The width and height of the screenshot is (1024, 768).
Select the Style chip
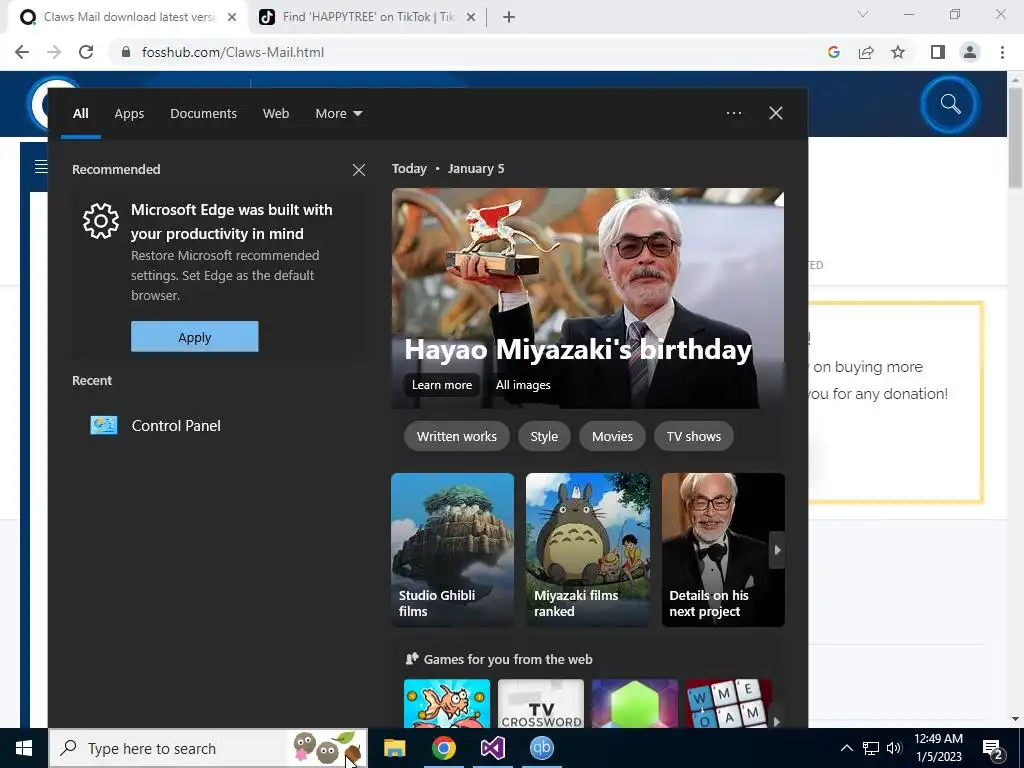(x=544, y=436)
